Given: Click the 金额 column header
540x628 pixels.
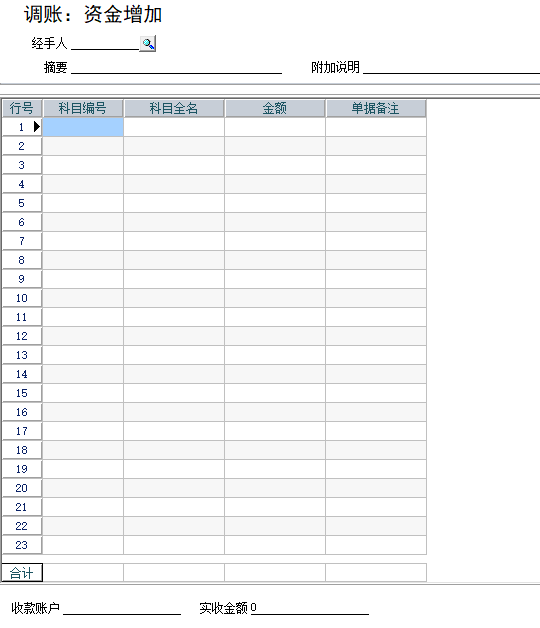Looking at the screenshot, I should [x=275, y=108].
